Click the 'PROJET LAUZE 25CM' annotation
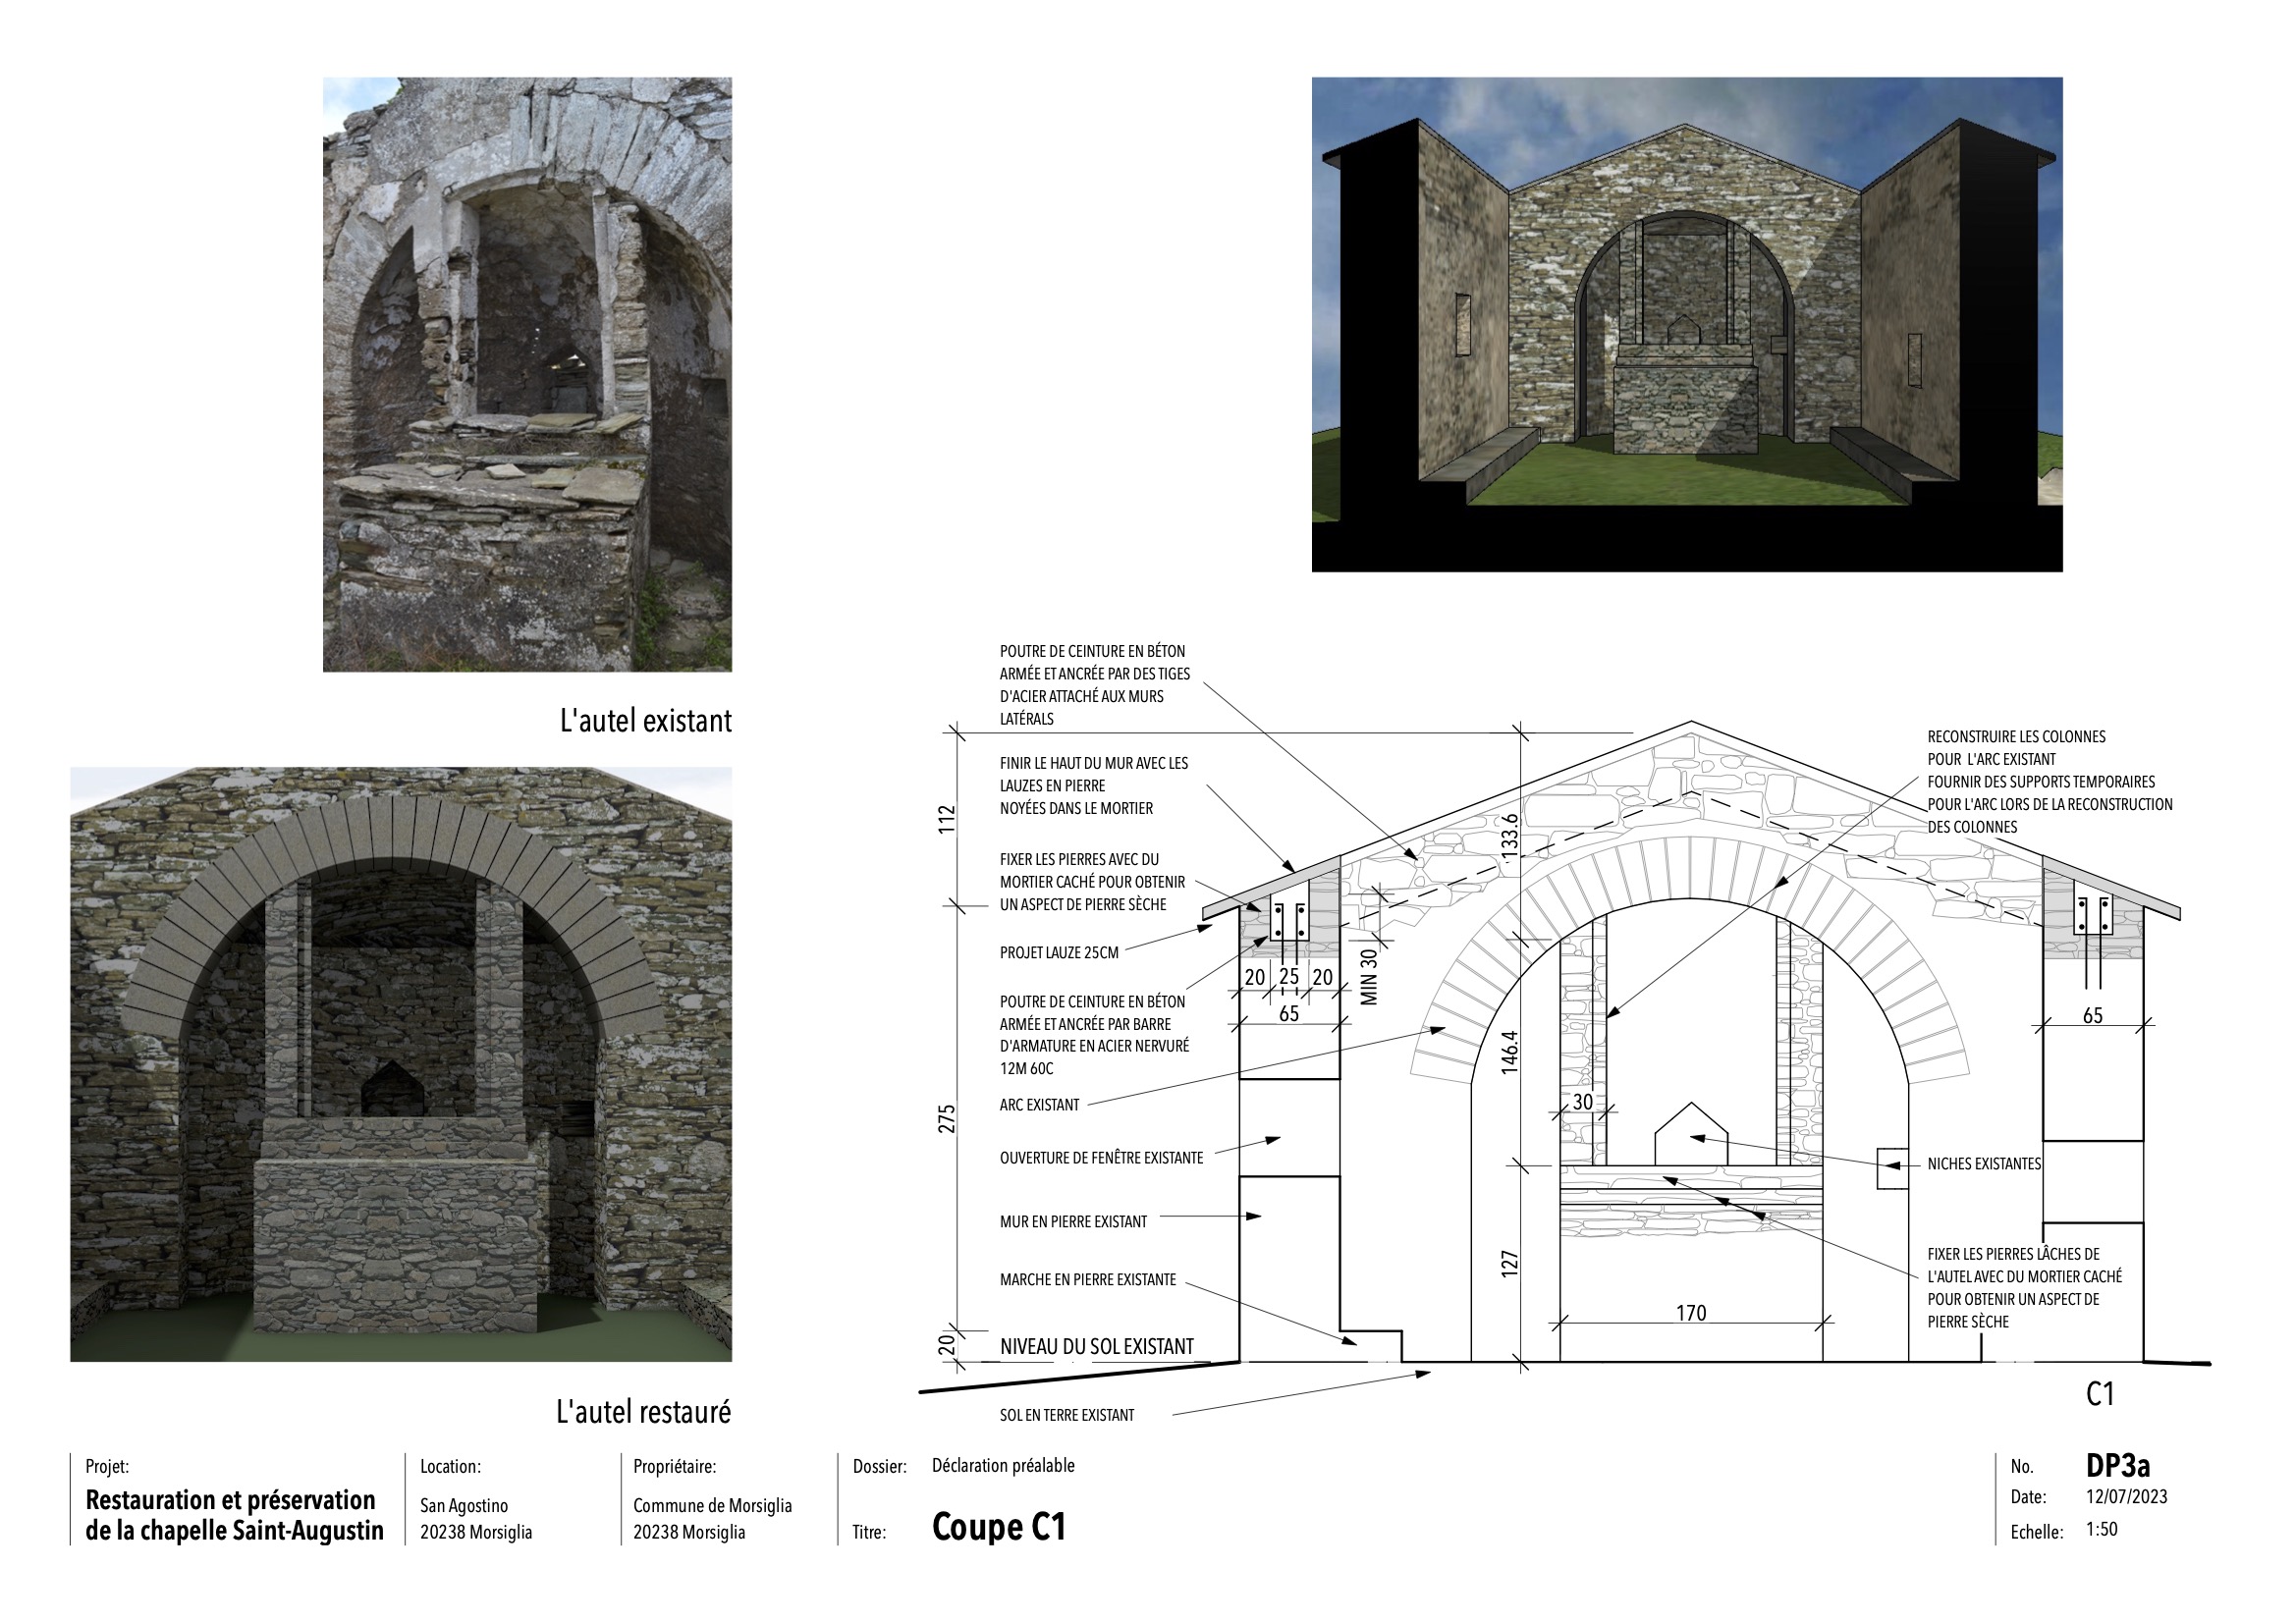This screenshot has height=1623, width=2296. click(1058, 953)
